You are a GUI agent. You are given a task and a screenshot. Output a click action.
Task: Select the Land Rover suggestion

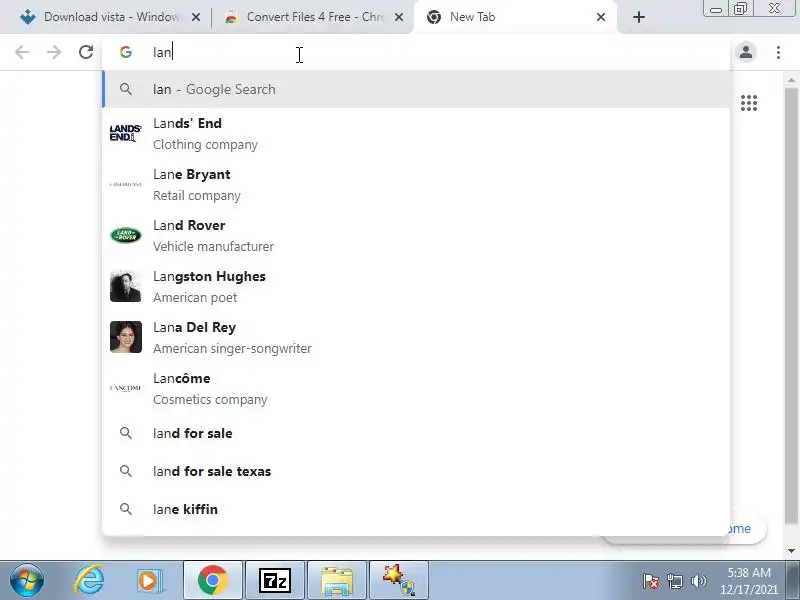[416, 236]
